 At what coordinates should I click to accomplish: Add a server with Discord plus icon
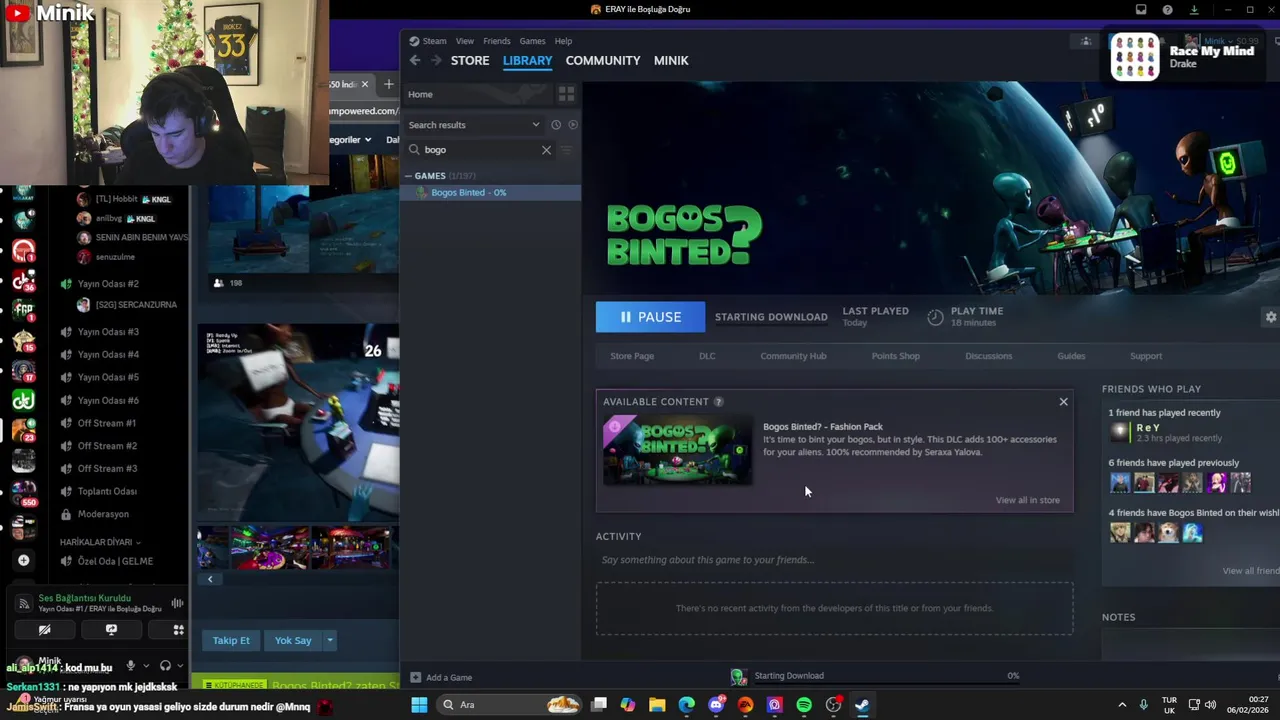[24, 560]
